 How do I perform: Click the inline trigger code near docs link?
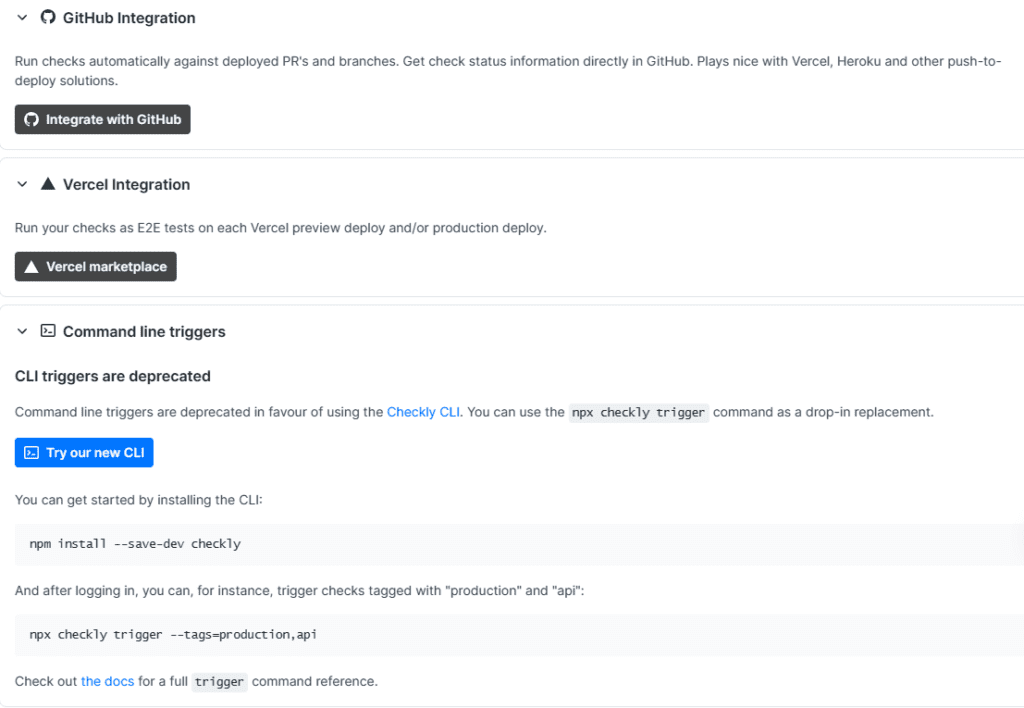click(219, 682)
